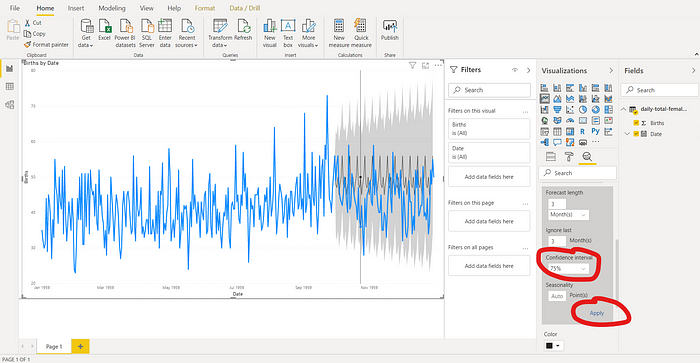
Task: Switch to Report view in left sidebar
Action: coord(9,68)
